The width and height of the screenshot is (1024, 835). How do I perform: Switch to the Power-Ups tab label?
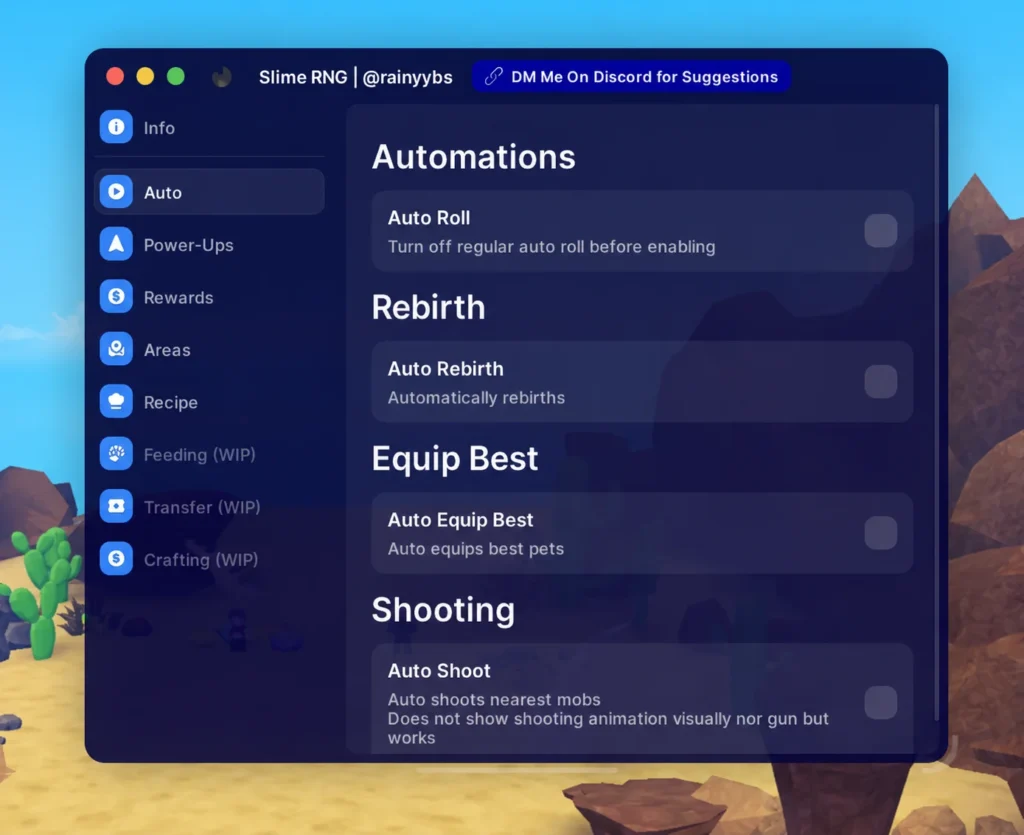coord(189,245)
